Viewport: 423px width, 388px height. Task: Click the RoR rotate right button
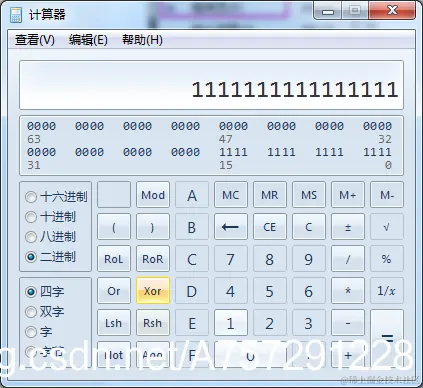(x=153, y=259)
